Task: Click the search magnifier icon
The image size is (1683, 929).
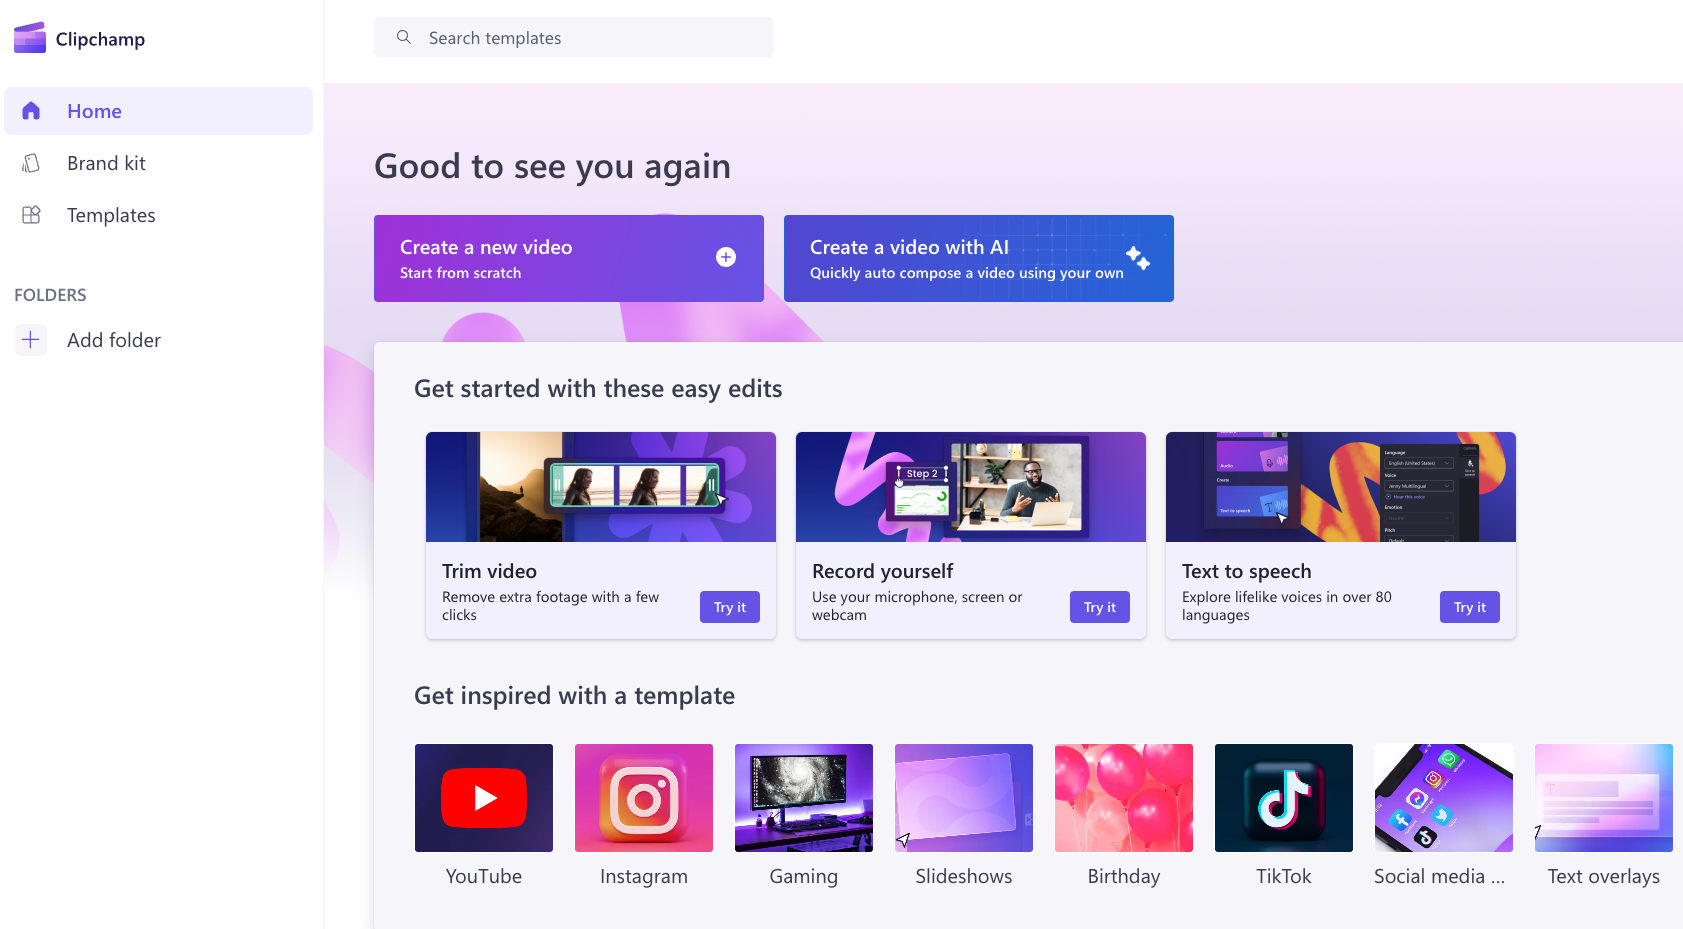Action: tap(404, 37)
